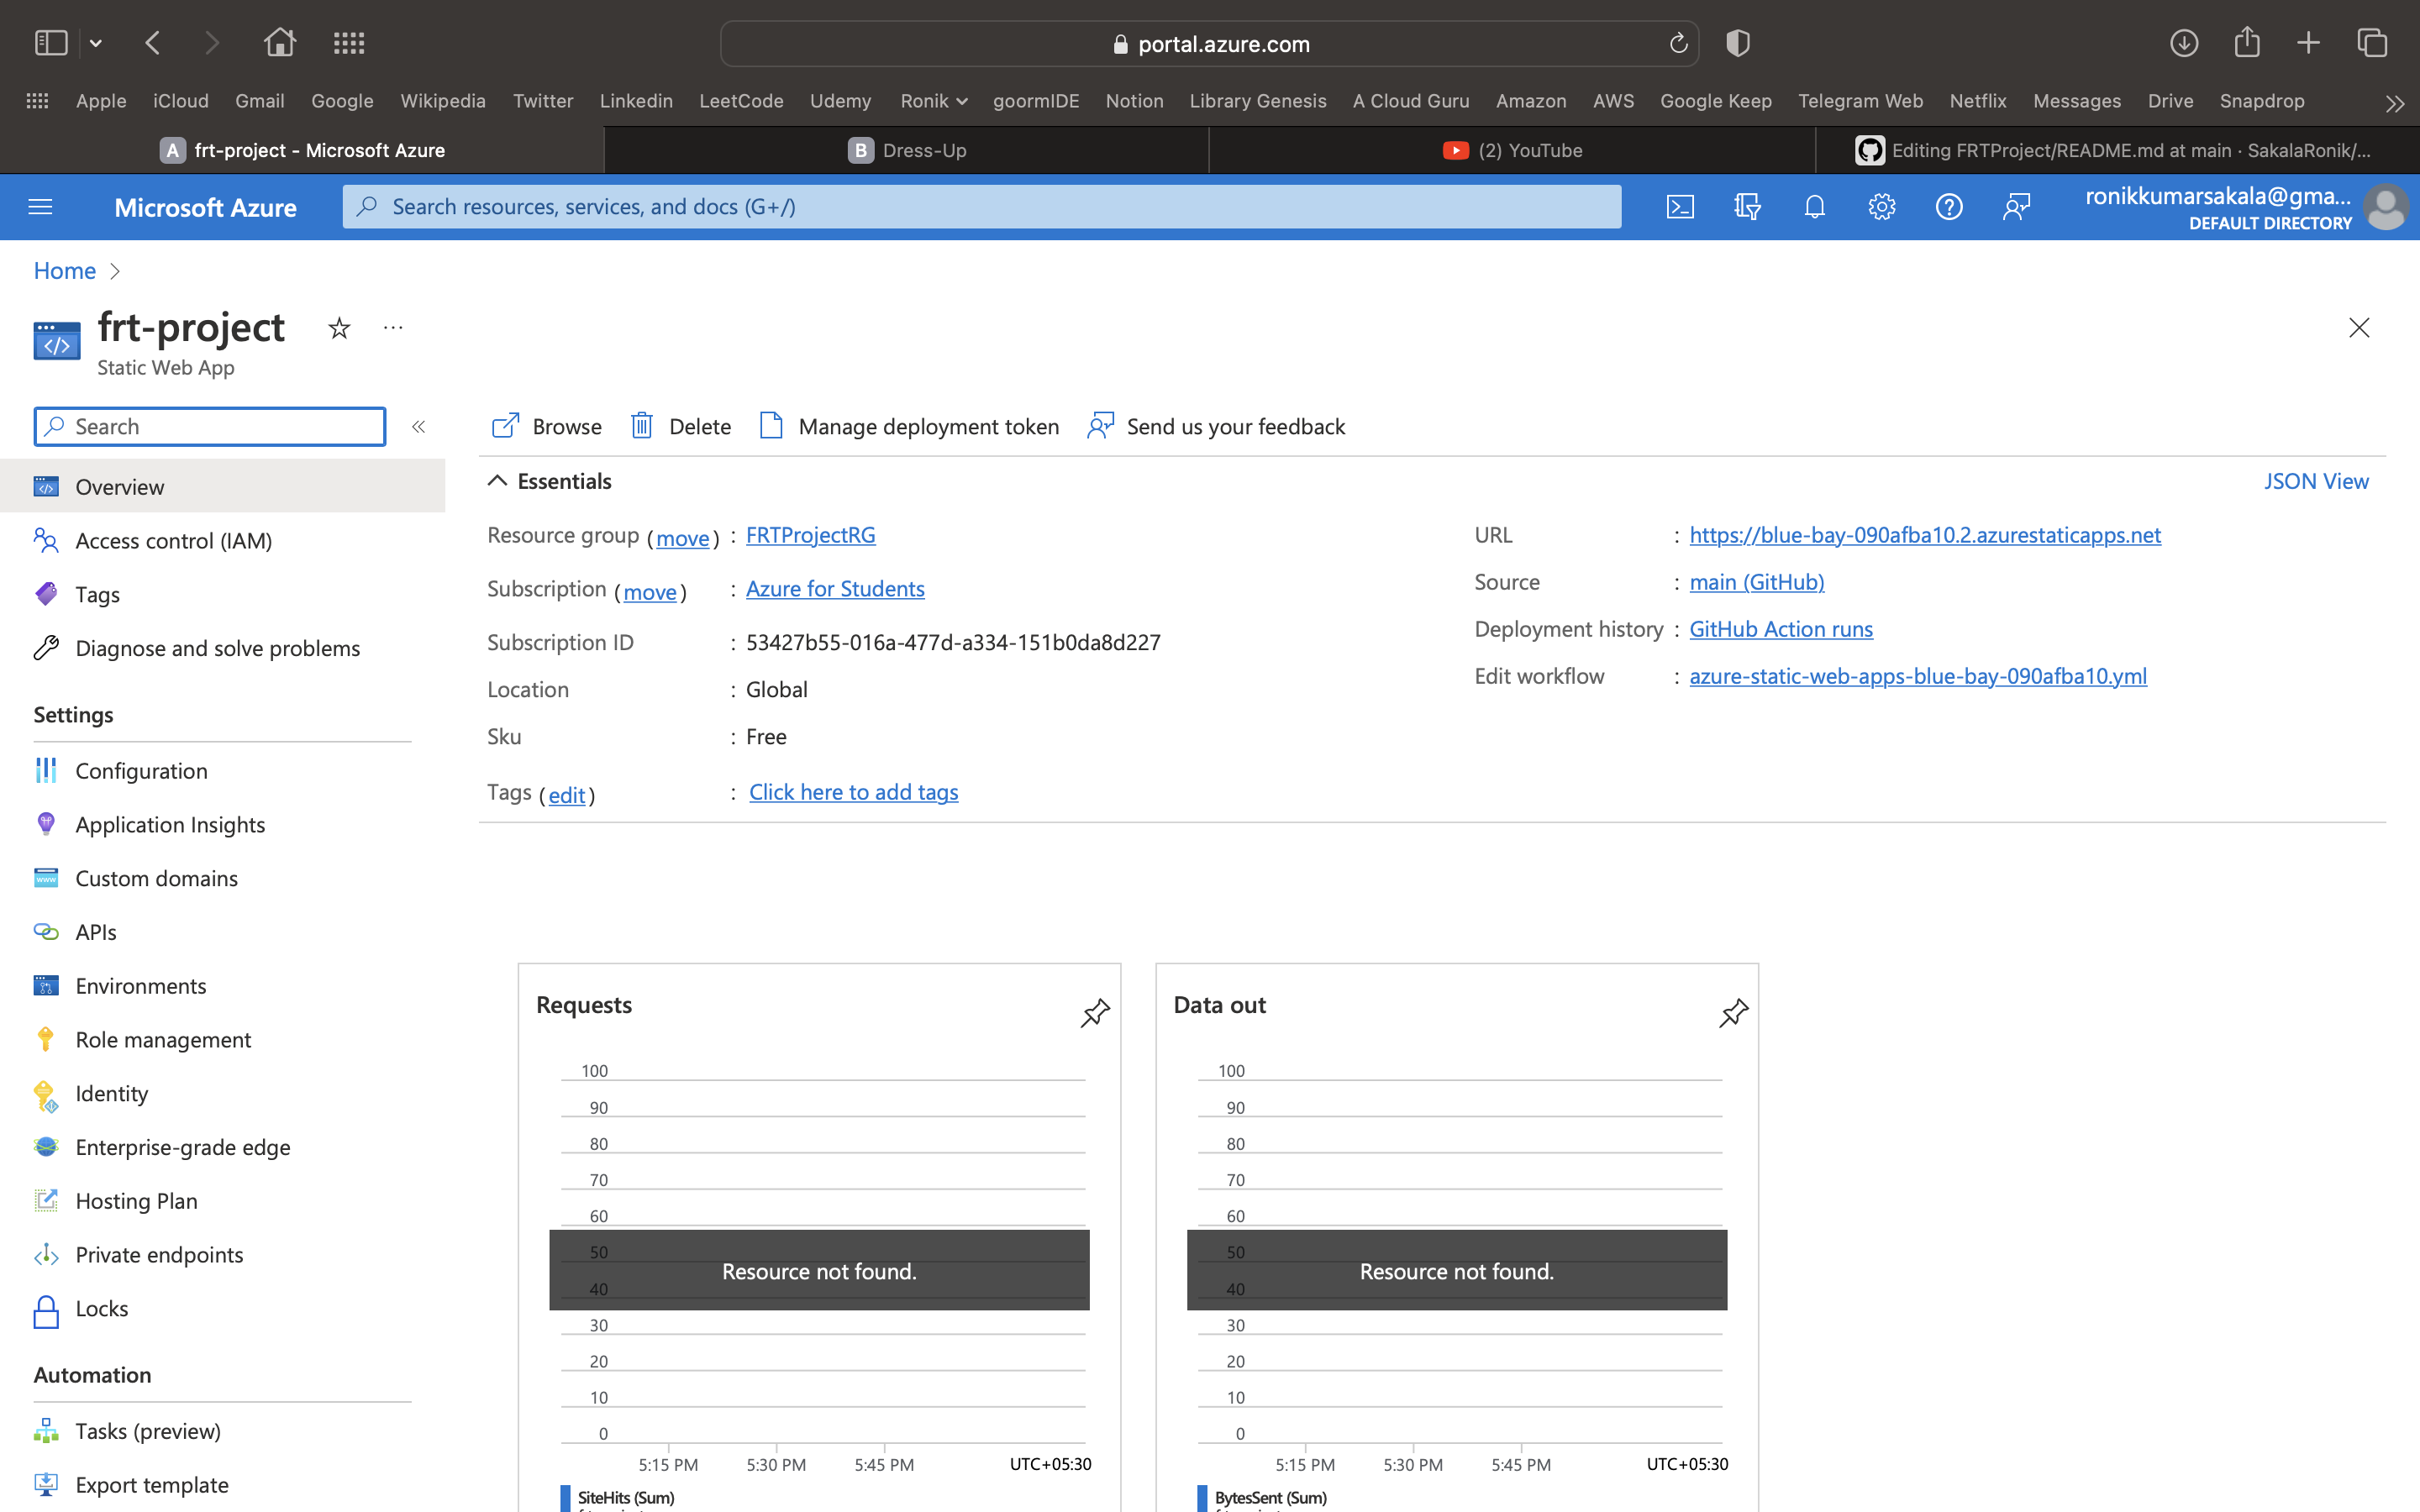The height and width of the screenshot is (1512, 2420).
Task: Open the FRTProjectRG resource group link
Action: click(811, 535)
